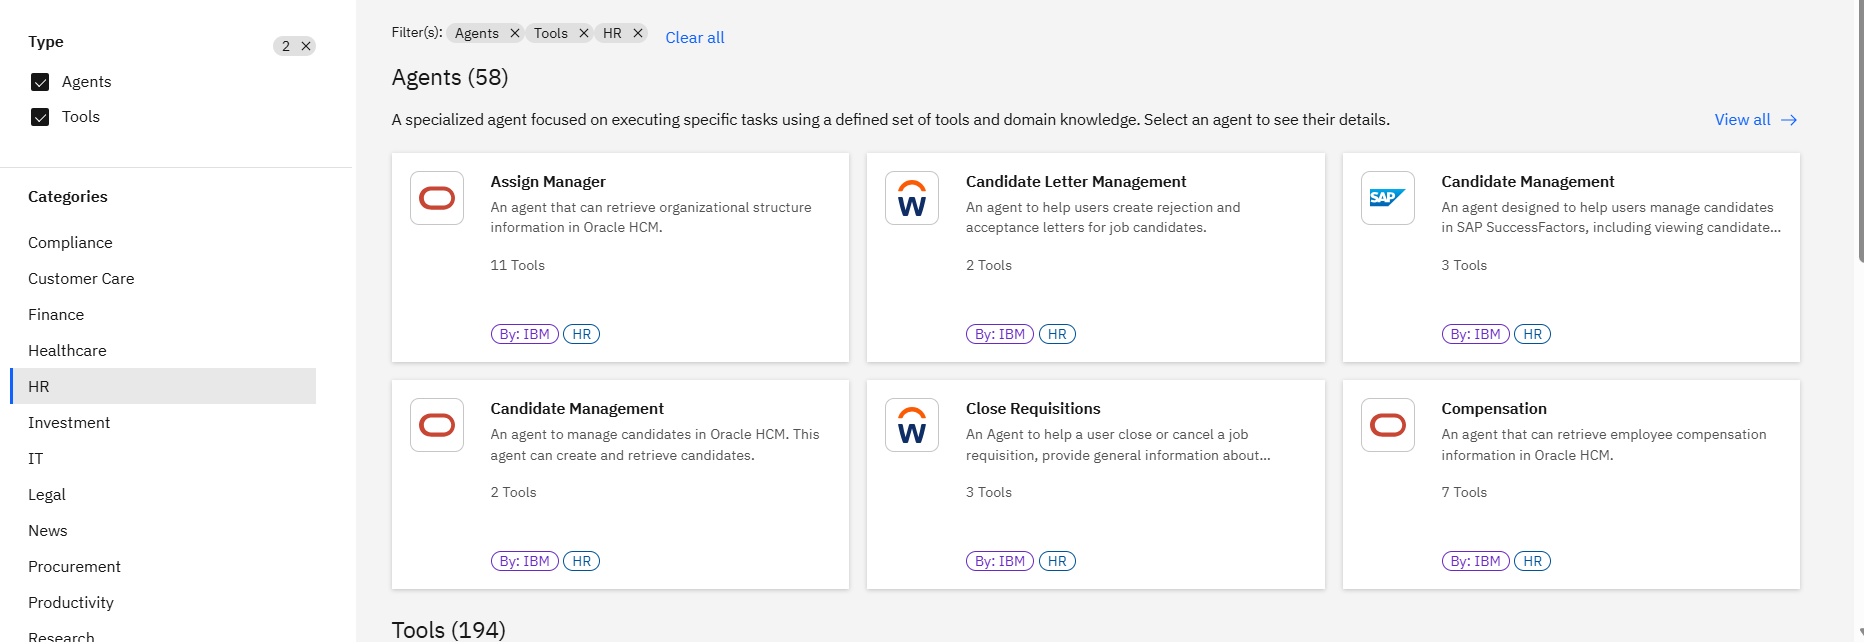
Task: Click the HR tag on Assign Manager card
Action: [582, 334]
